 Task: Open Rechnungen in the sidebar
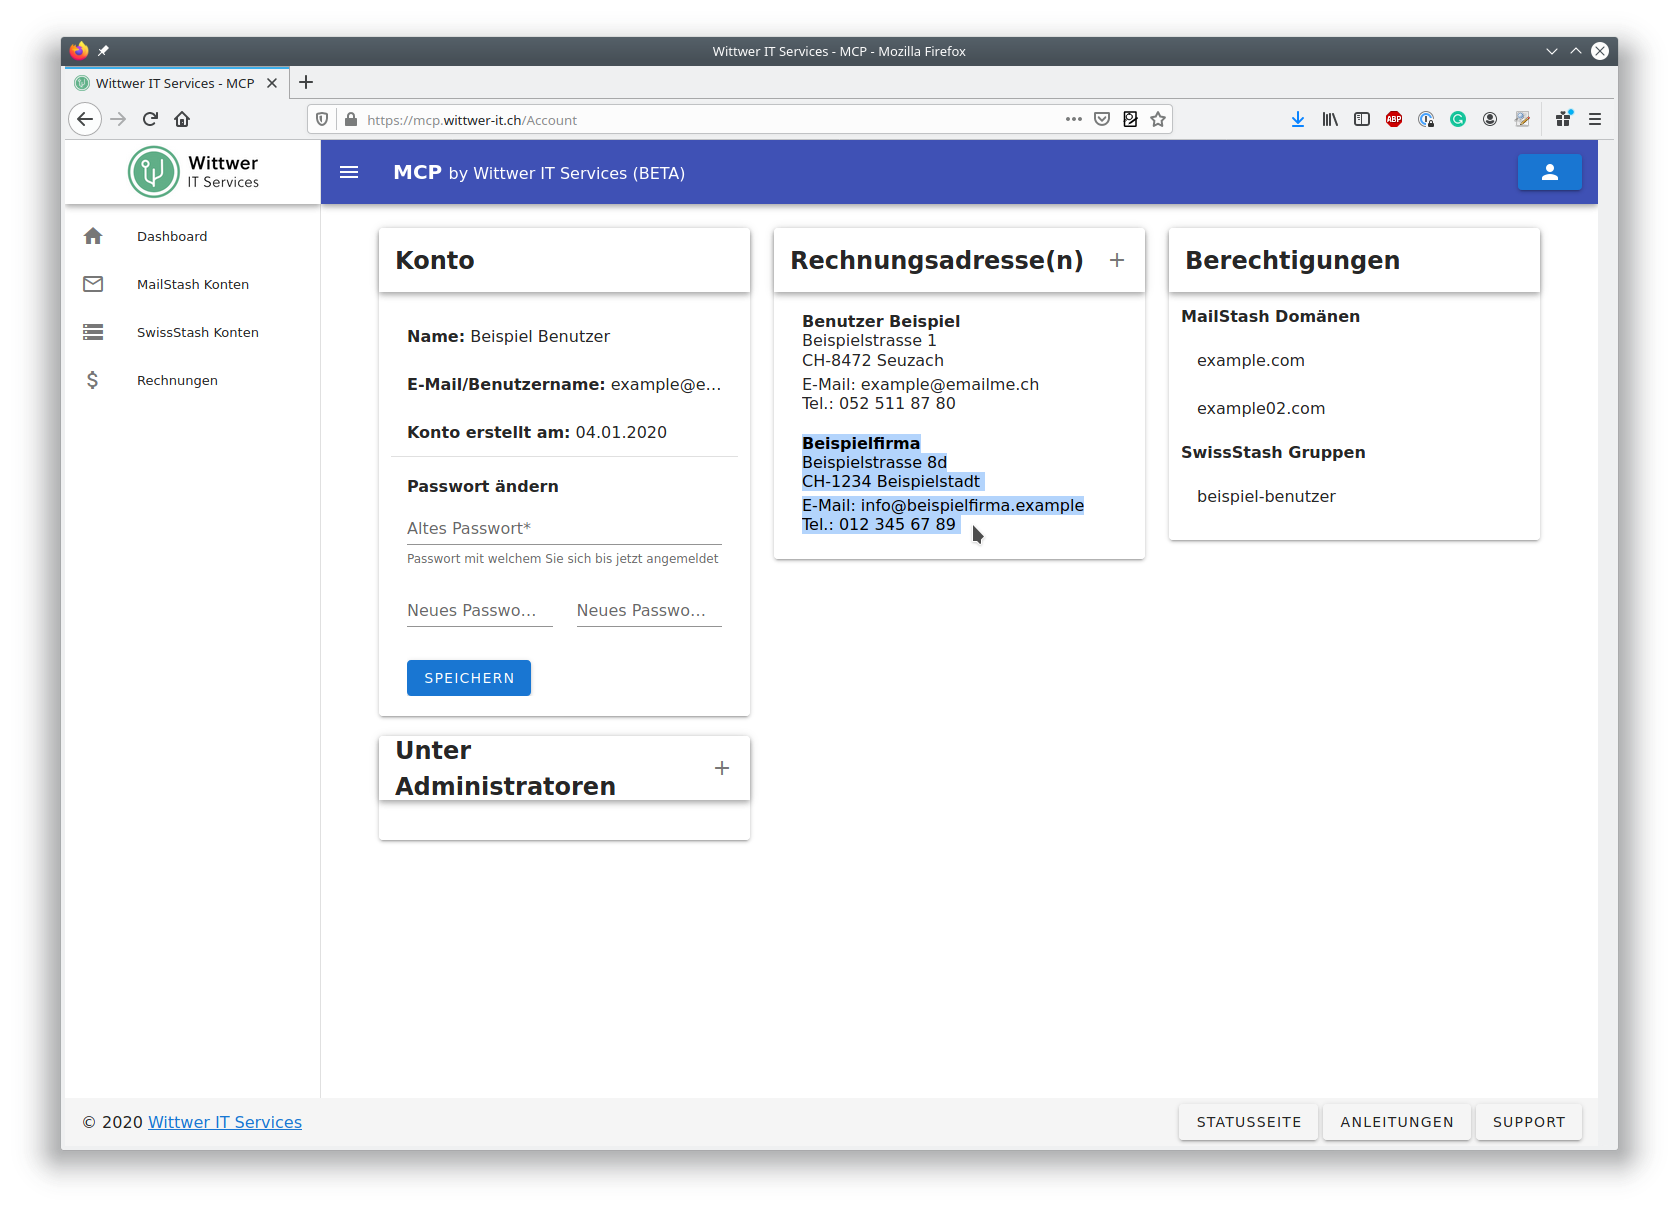(177, 380)
